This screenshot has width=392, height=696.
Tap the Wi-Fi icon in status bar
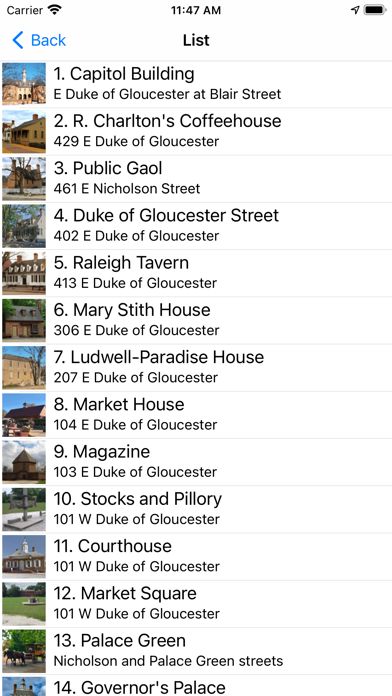point(55,10)
